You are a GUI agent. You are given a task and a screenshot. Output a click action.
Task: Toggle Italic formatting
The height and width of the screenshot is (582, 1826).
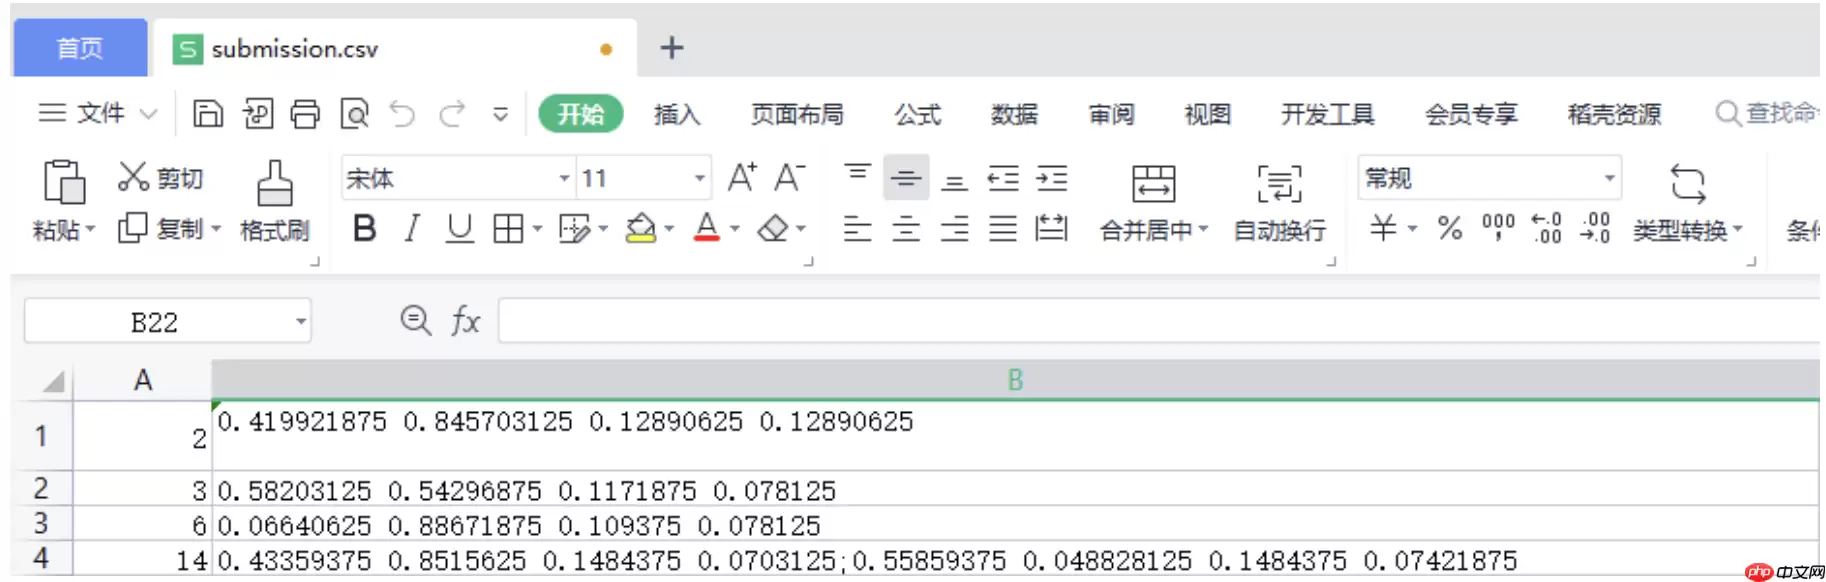[x=412, y=228]
